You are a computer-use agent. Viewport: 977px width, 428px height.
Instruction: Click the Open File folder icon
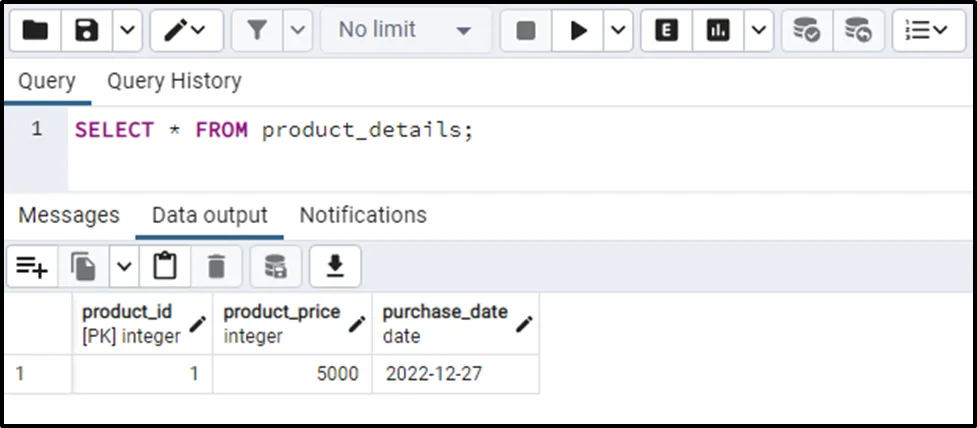point(35,31)
